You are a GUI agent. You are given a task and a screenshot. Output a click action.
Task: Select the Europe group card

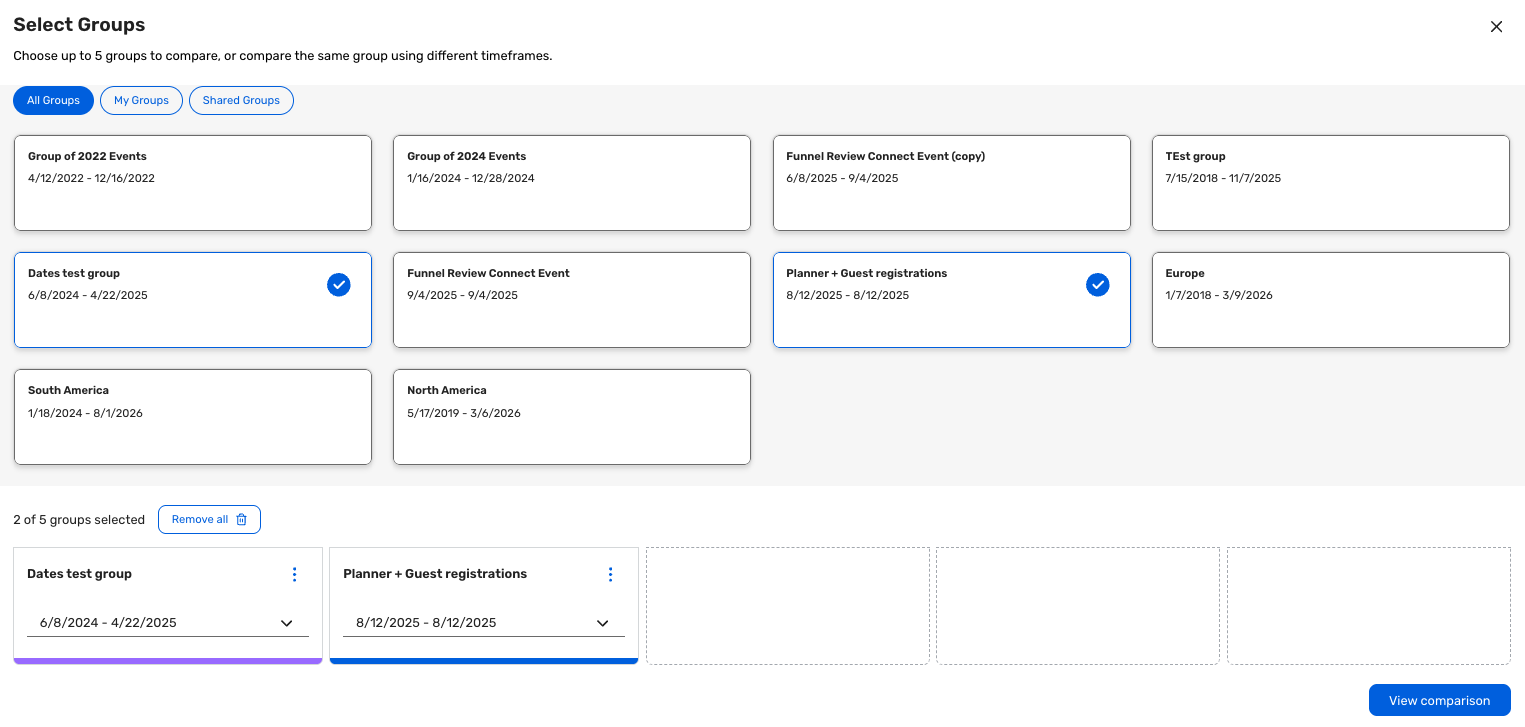click(1330, 300)
